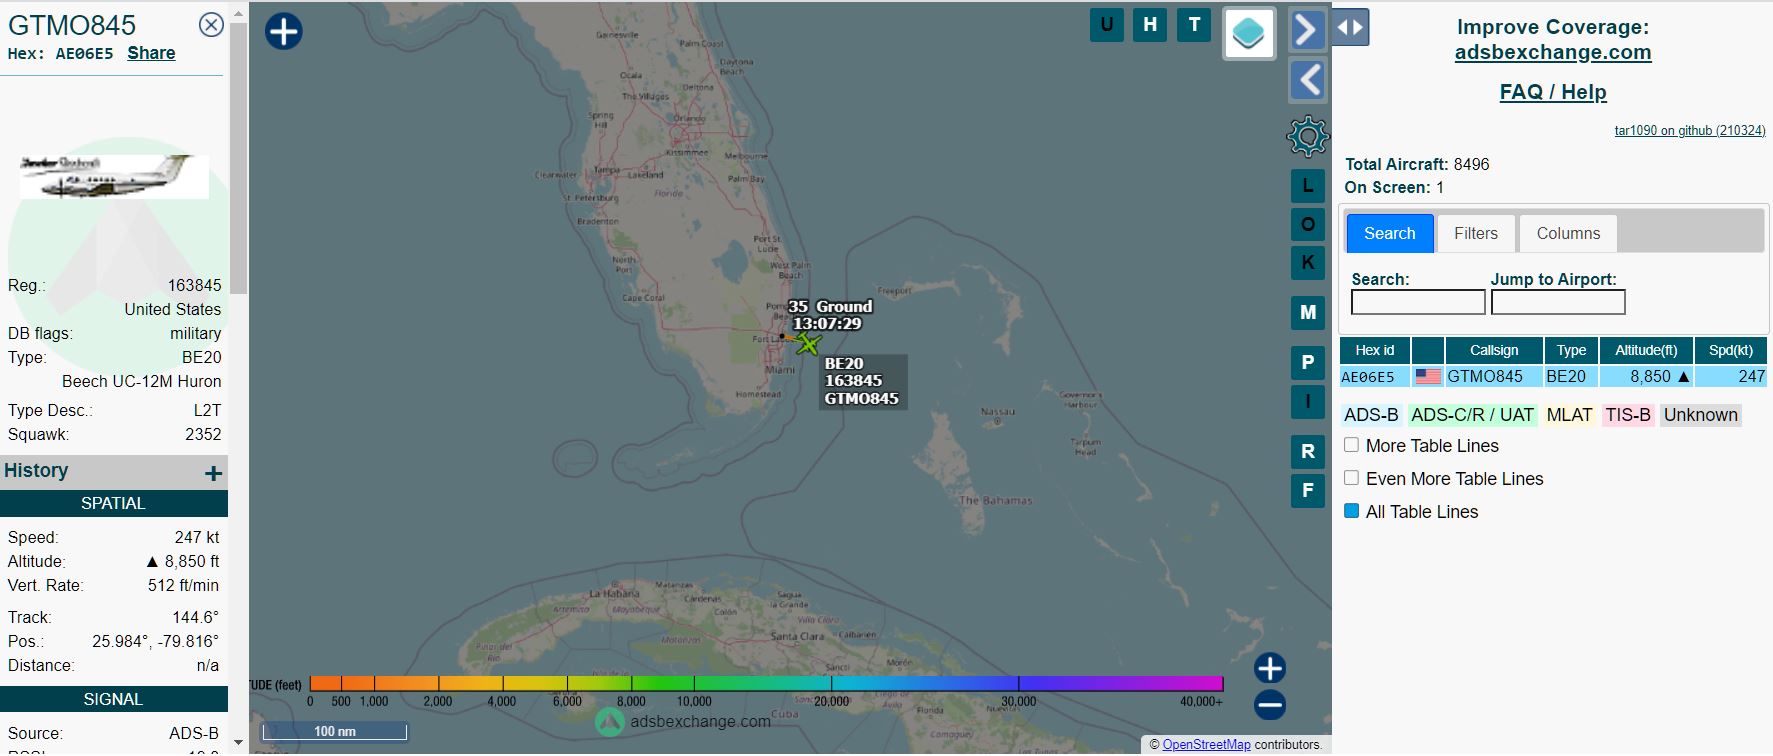Screen dimensions: 1773x756
Task: Open adsbexchange.com coverage link
Action: [1553, 52]
